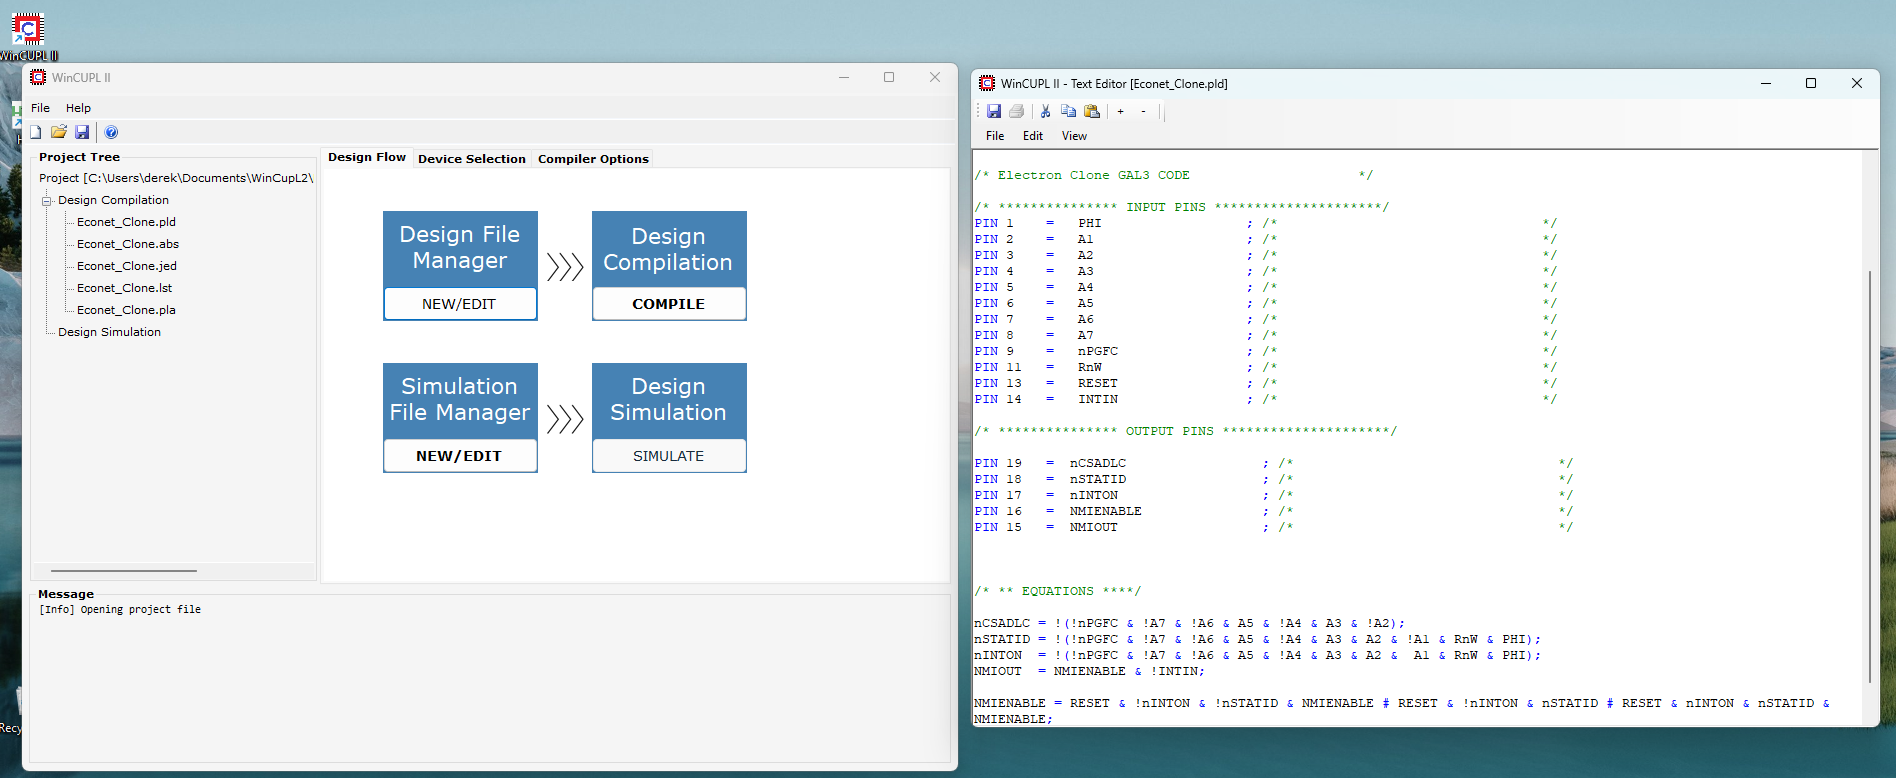The width and height of the screenshot is (1896, 778).
Task: Click the minus zoom-out toolbar button
Action: pos(1143,112)
